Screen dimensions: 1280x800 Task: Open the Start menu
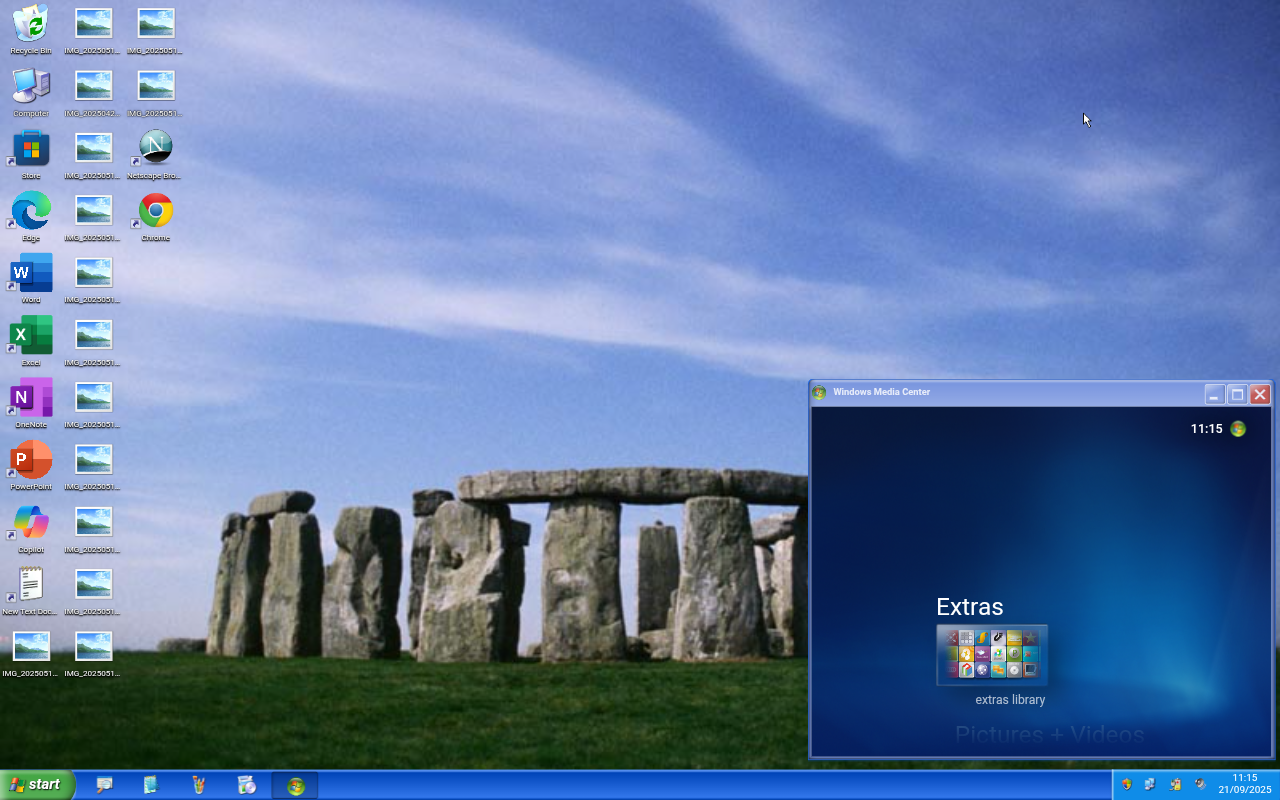pos(37,785)
